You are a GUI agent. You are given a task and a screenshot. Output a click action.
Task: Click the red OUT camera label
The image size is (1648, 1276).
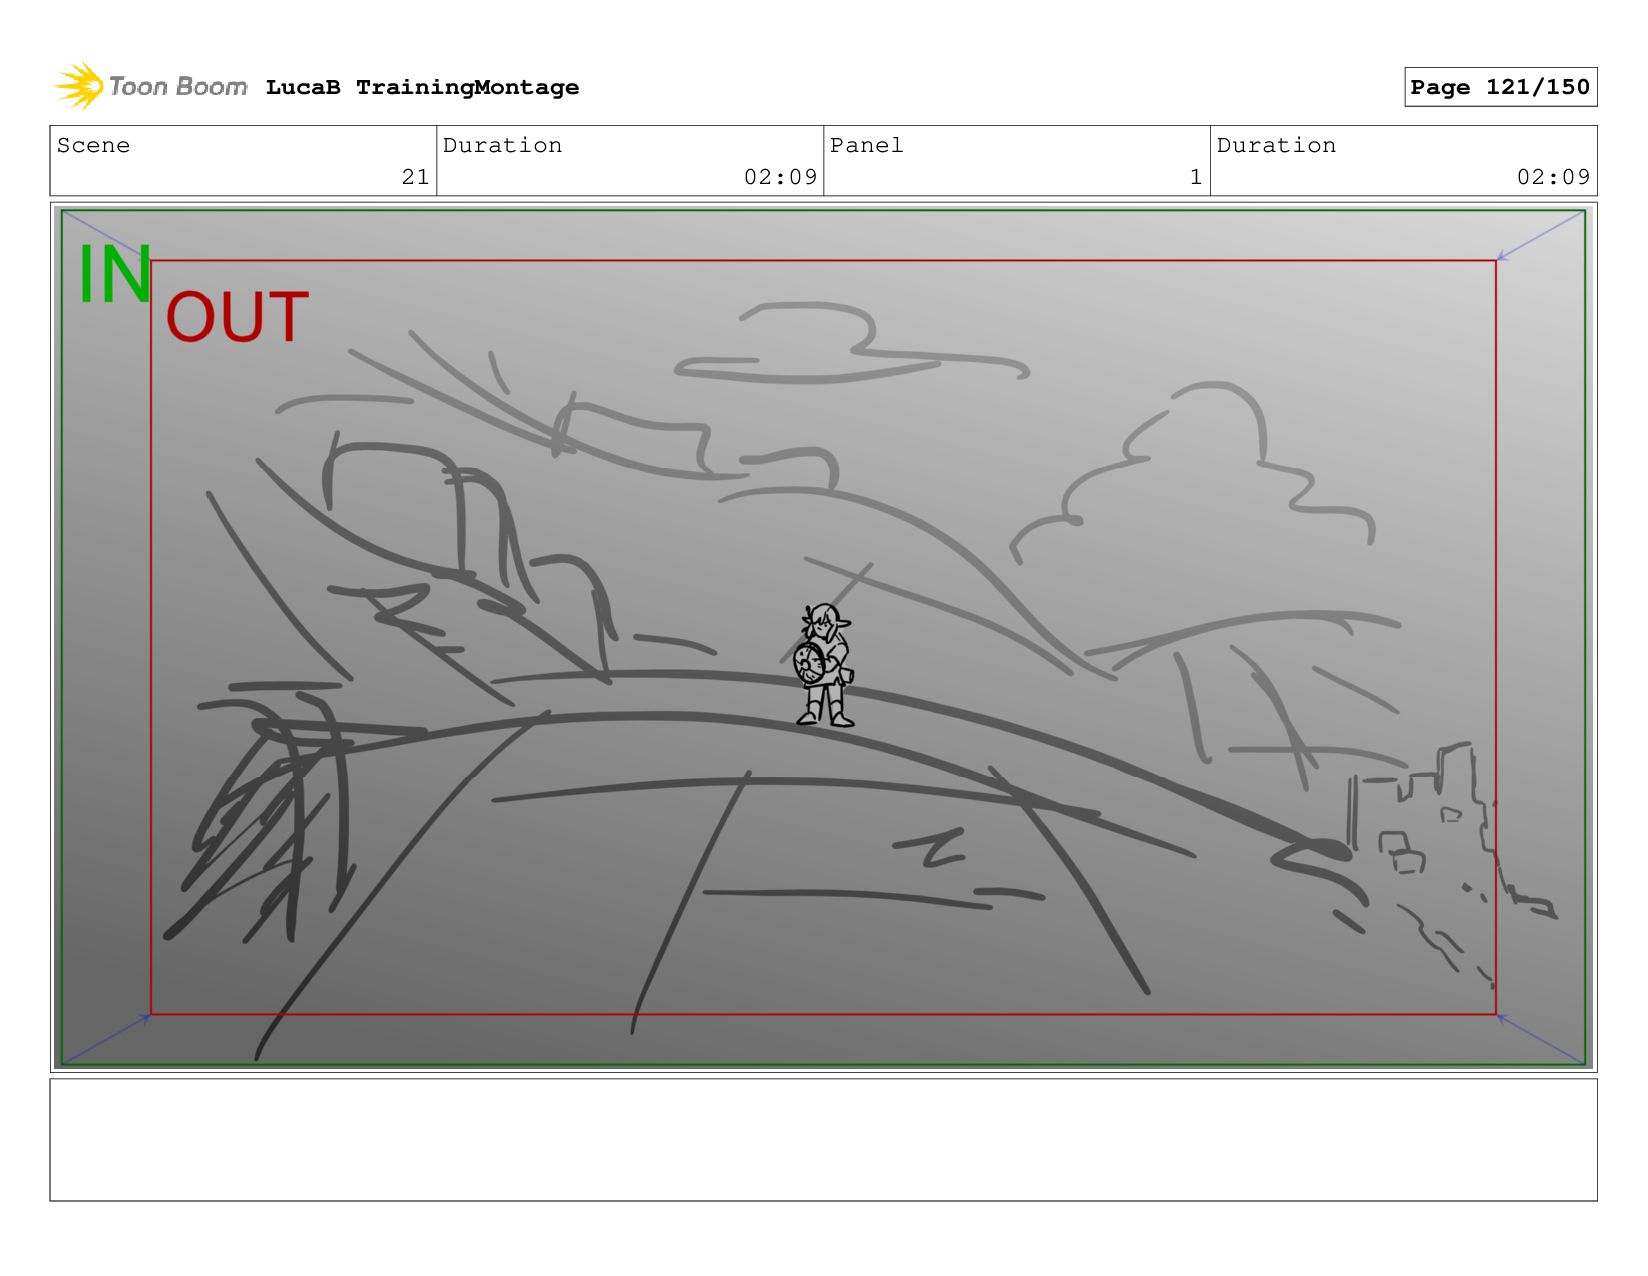point(237,318)
